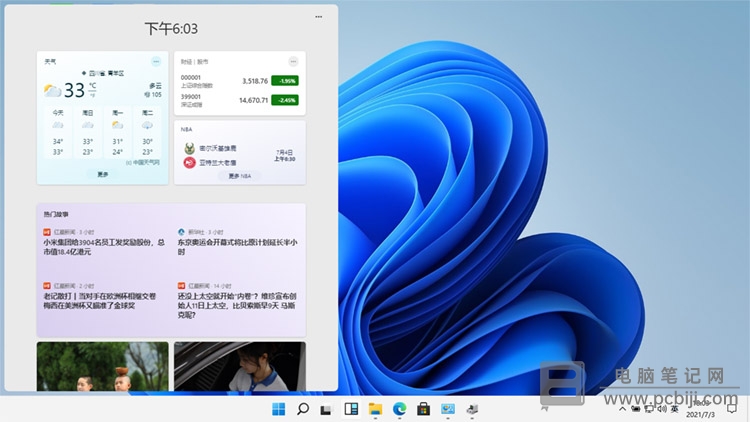The width and height of the screenshot is (750, 422).
Task: Open news photo of children outdoors
Action: (102, 366)
